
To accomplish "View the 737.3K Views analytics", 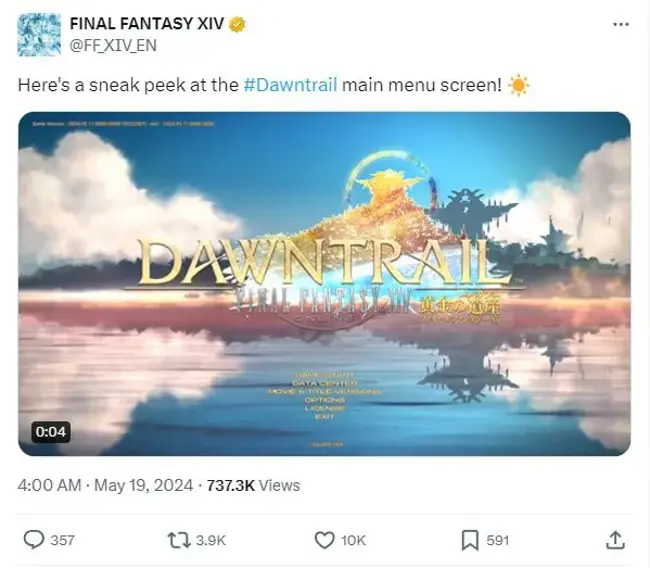I will (253, 485).
